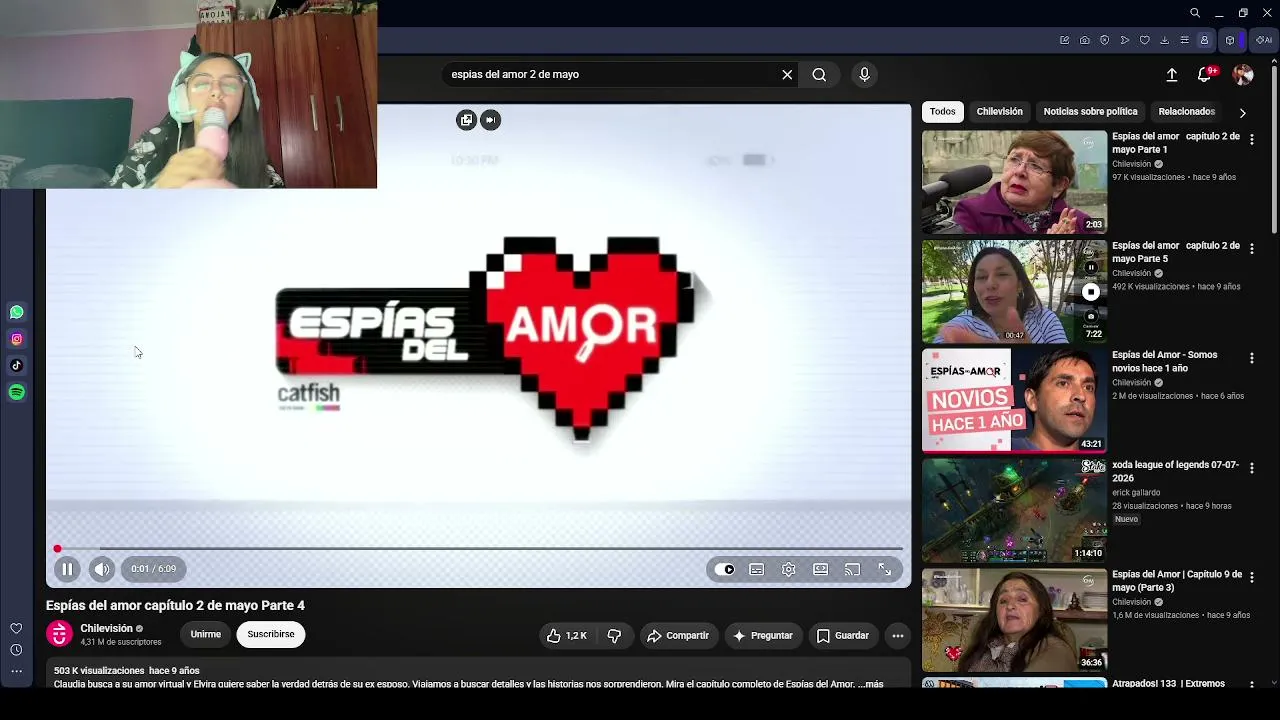This screenshot has height=720, width=1280.
Task: Click the browser toolbar edit/note icon
Action: pyautogui.click(x=1064, y=40)
